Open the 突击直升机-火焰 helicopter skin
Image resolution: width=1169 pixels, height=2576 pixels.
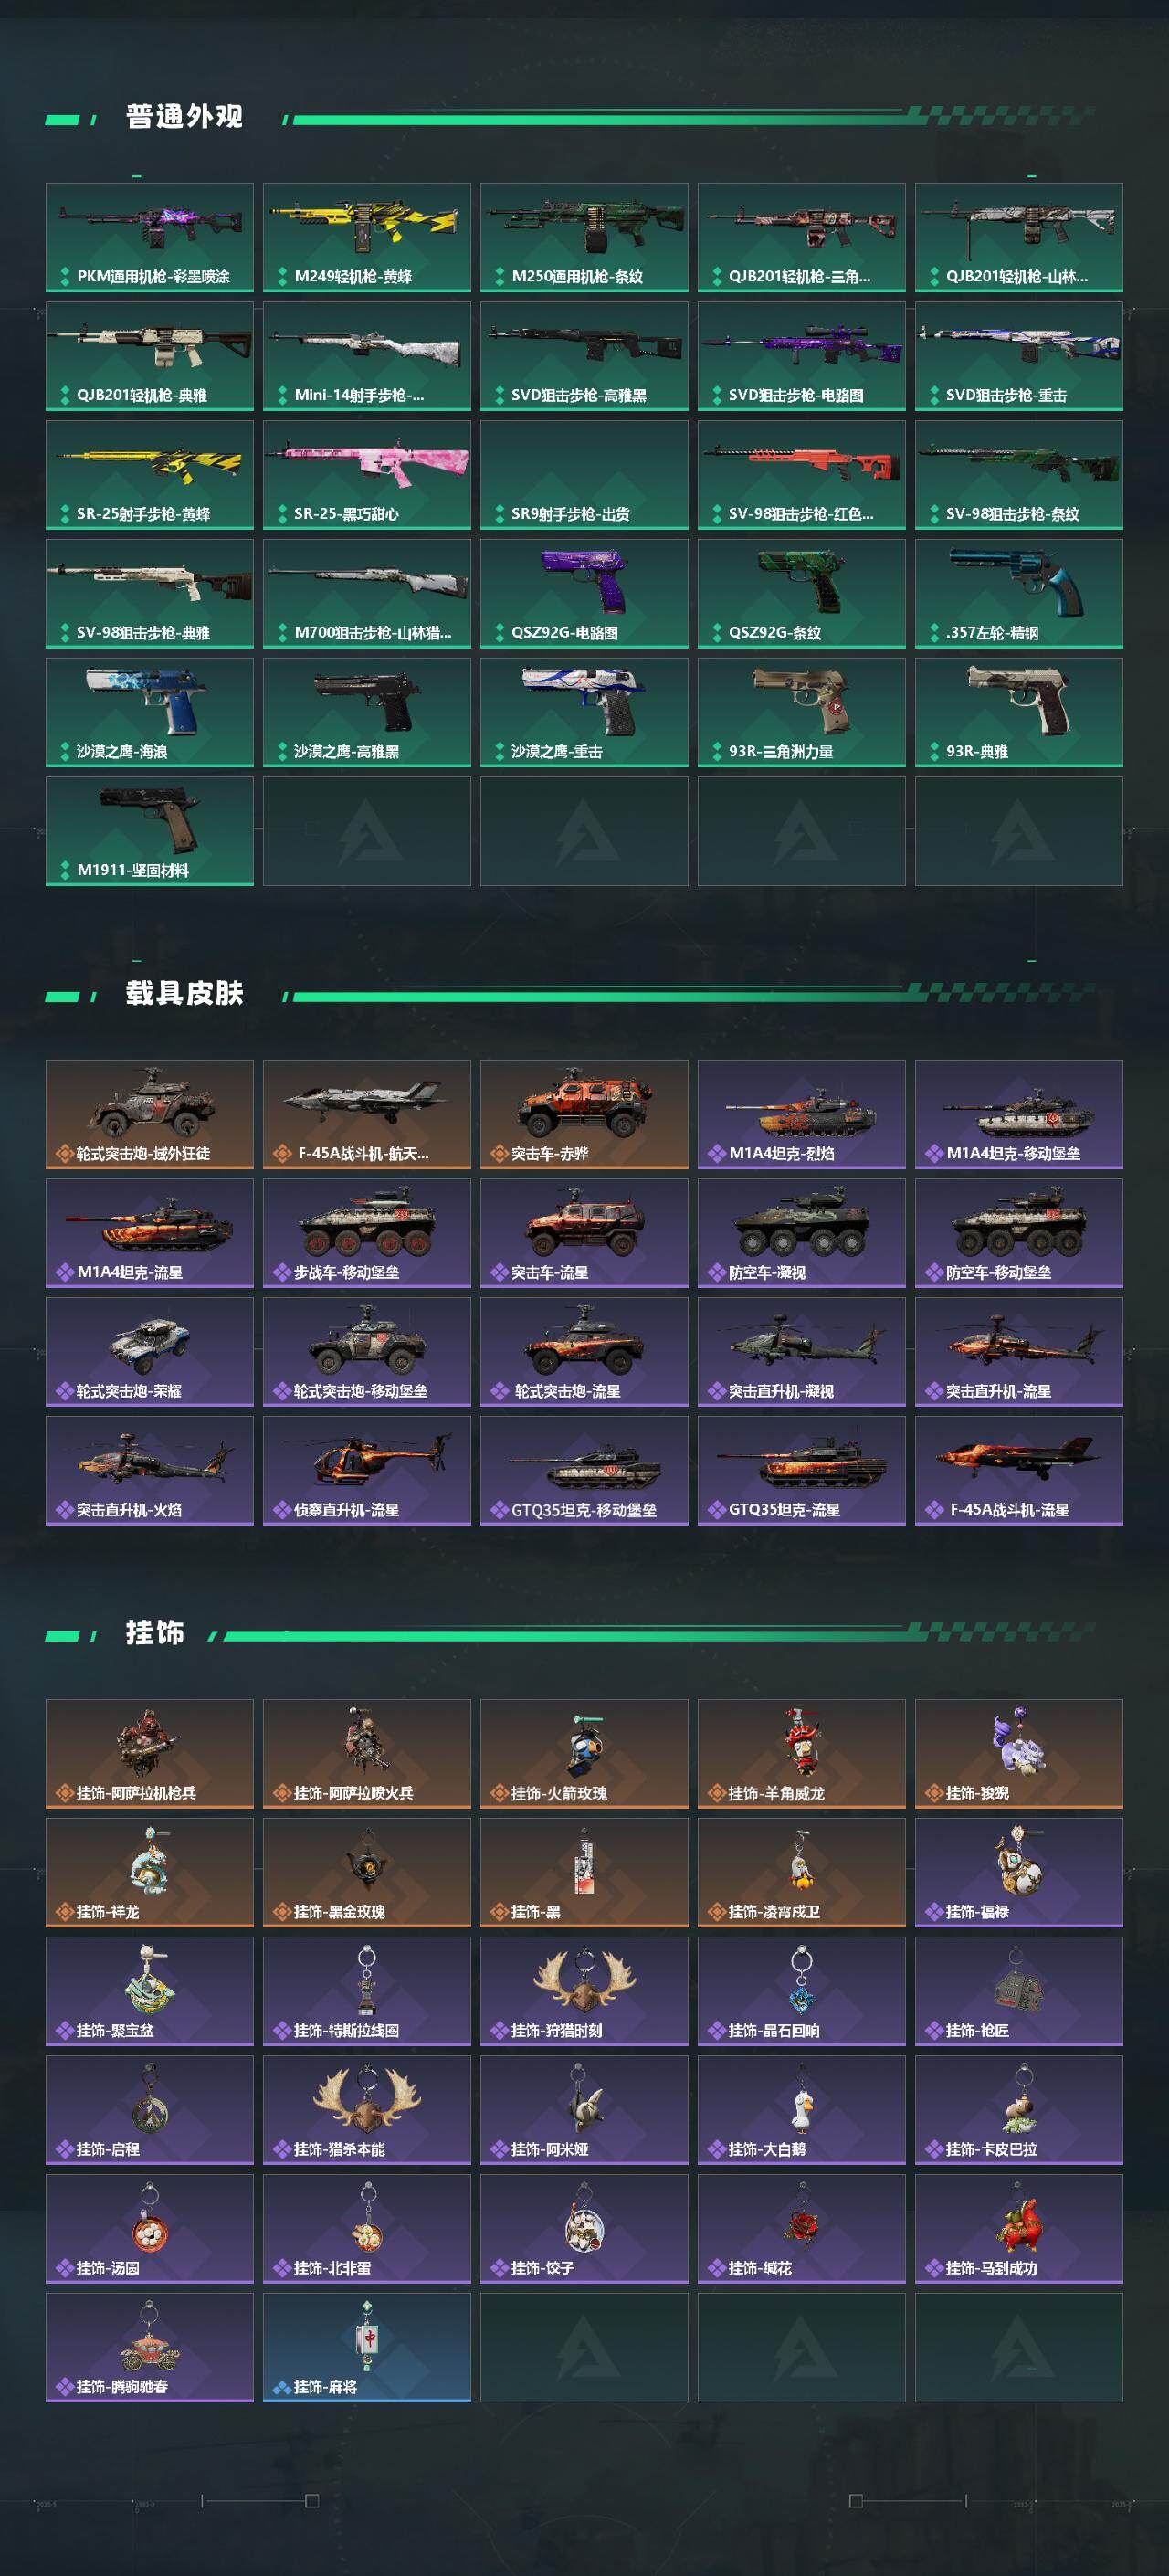[149, 1470]
